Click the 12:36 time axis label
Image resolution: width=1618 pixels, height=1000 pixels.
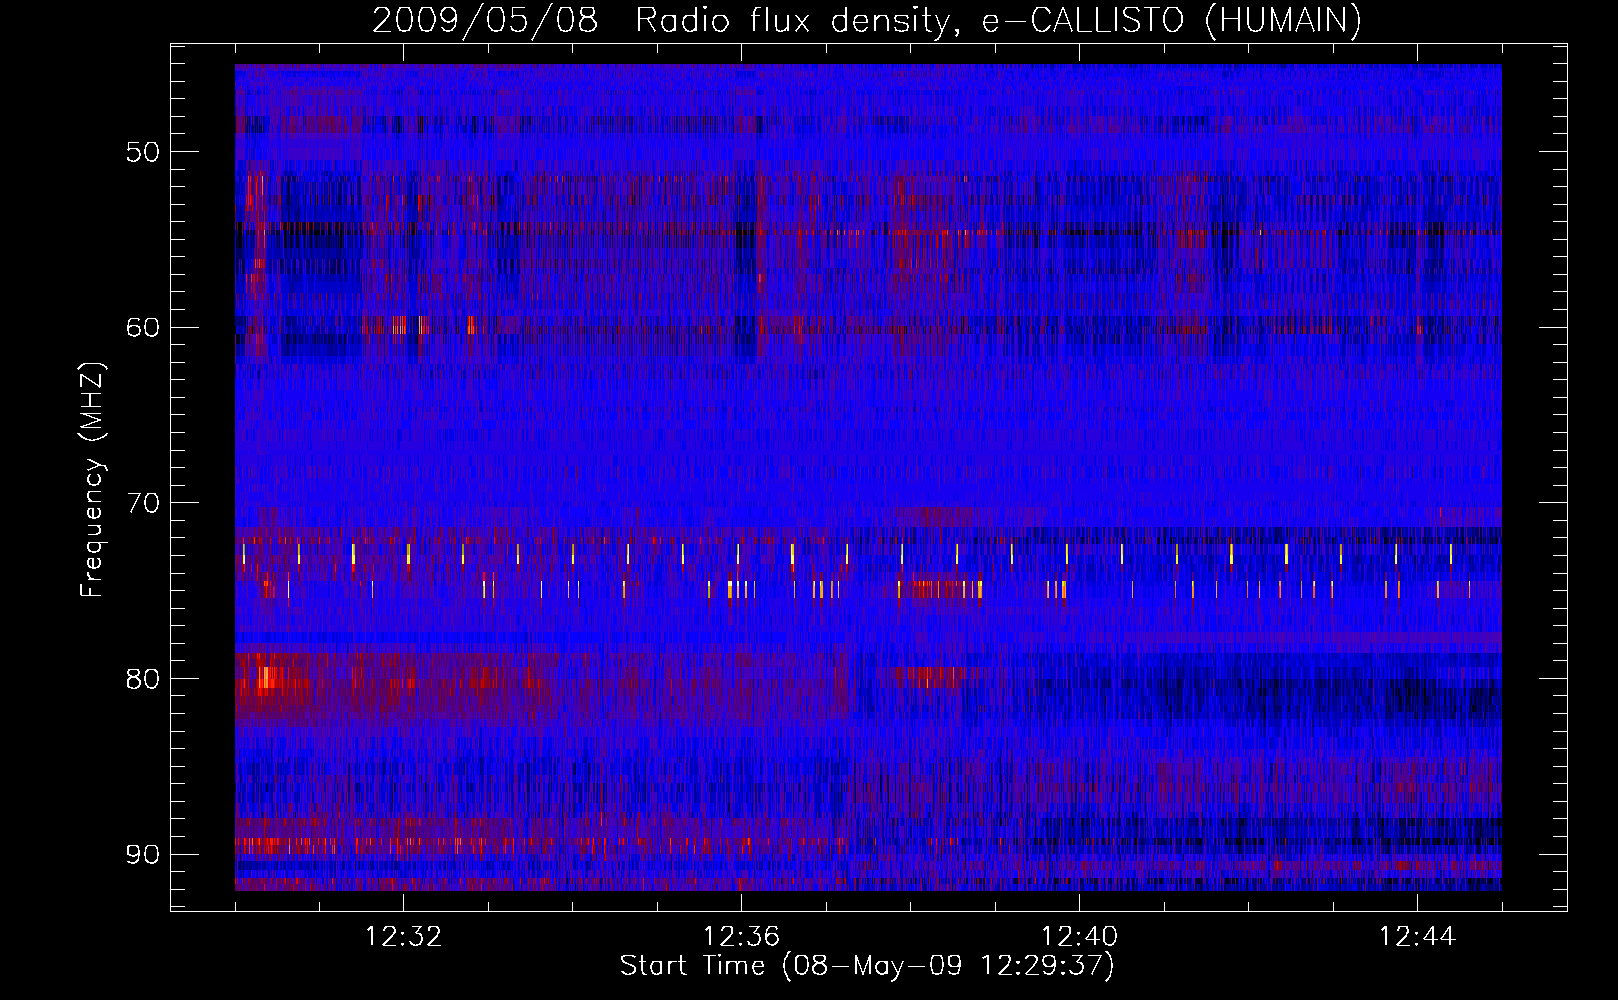pos(741,937)
